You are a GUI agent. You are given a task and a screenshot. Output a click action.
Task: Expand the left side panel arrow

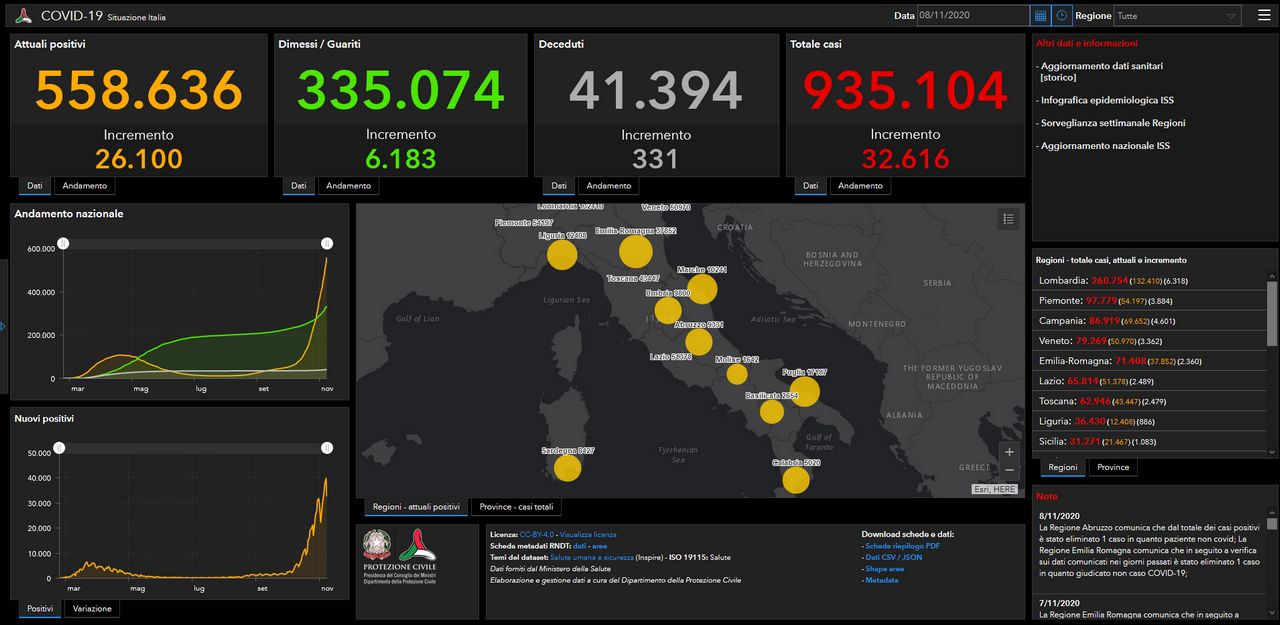pos(3,326)
